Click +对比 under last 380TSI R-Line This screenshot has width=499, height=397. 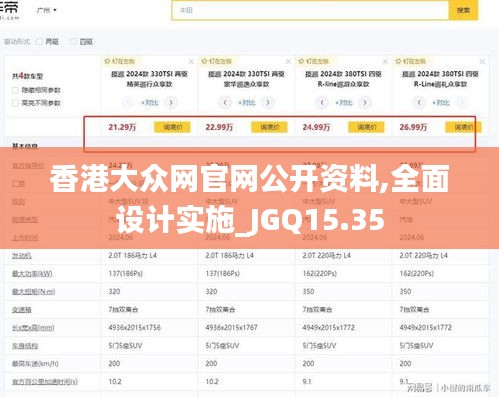441,103
